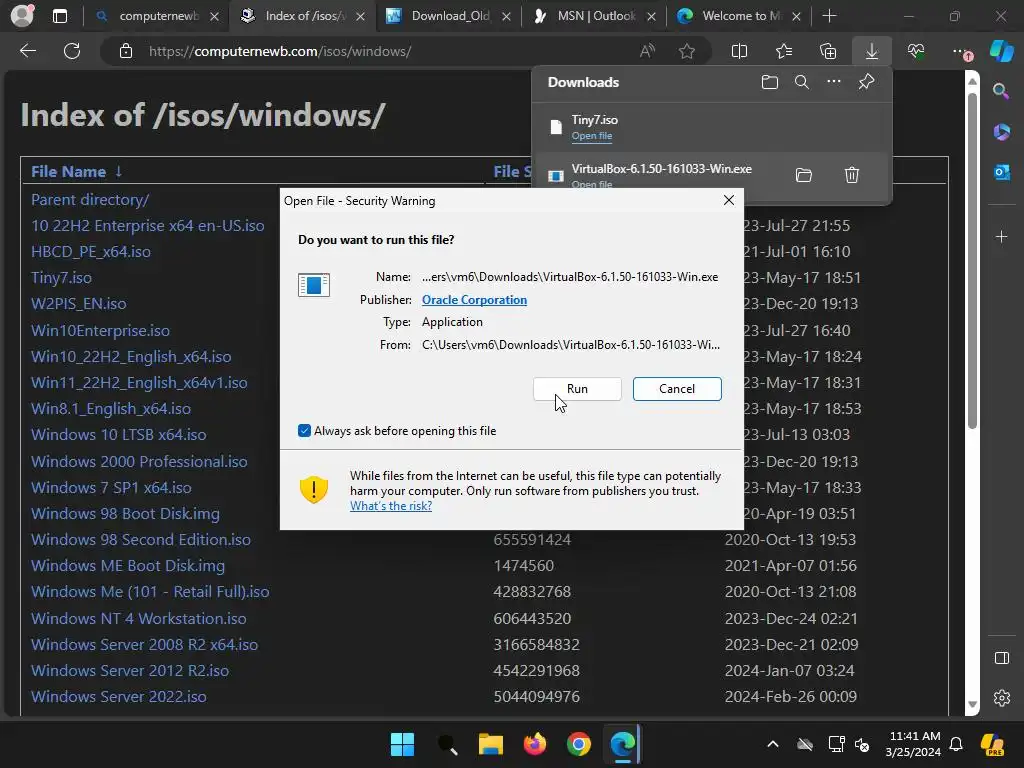Uncheck Always ask before opening this file
Screen dimensions: 1024x768
[x=304, y=431]
